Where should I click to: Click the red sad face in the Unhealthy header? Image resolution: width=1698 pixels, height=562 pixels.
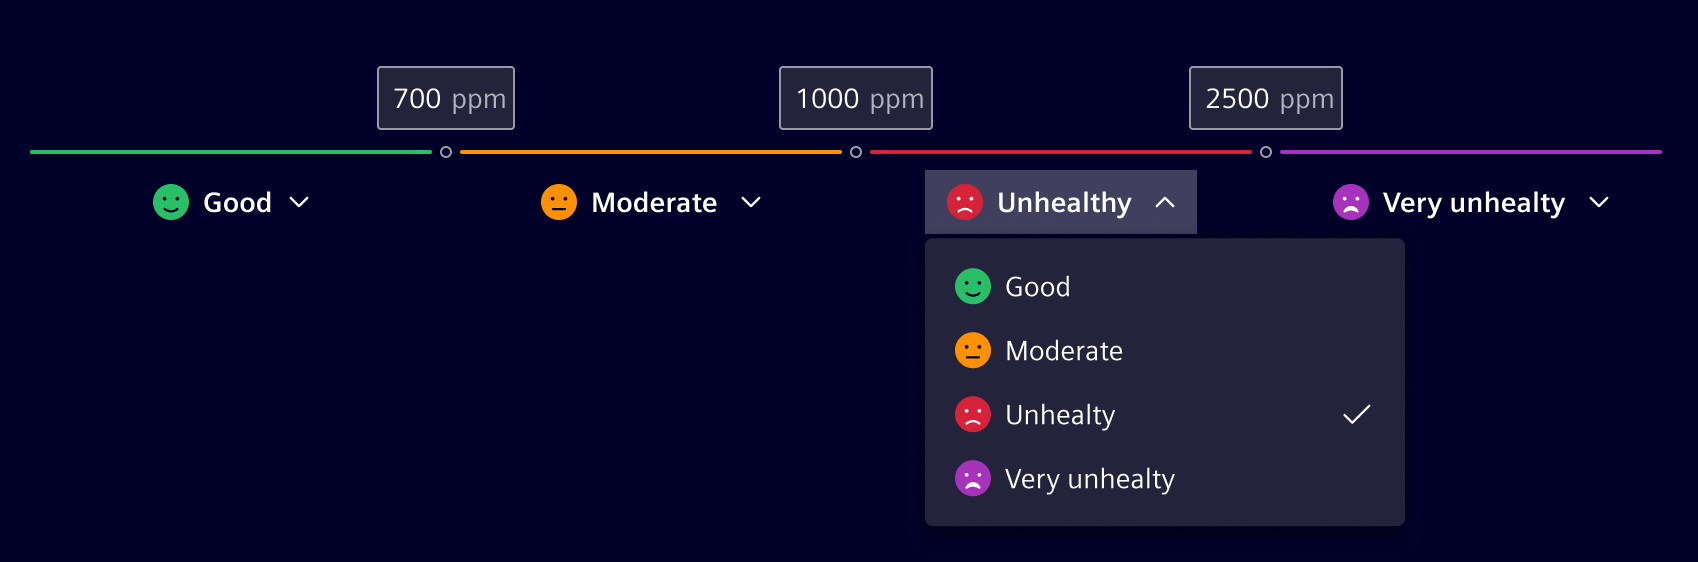[965, 202]
